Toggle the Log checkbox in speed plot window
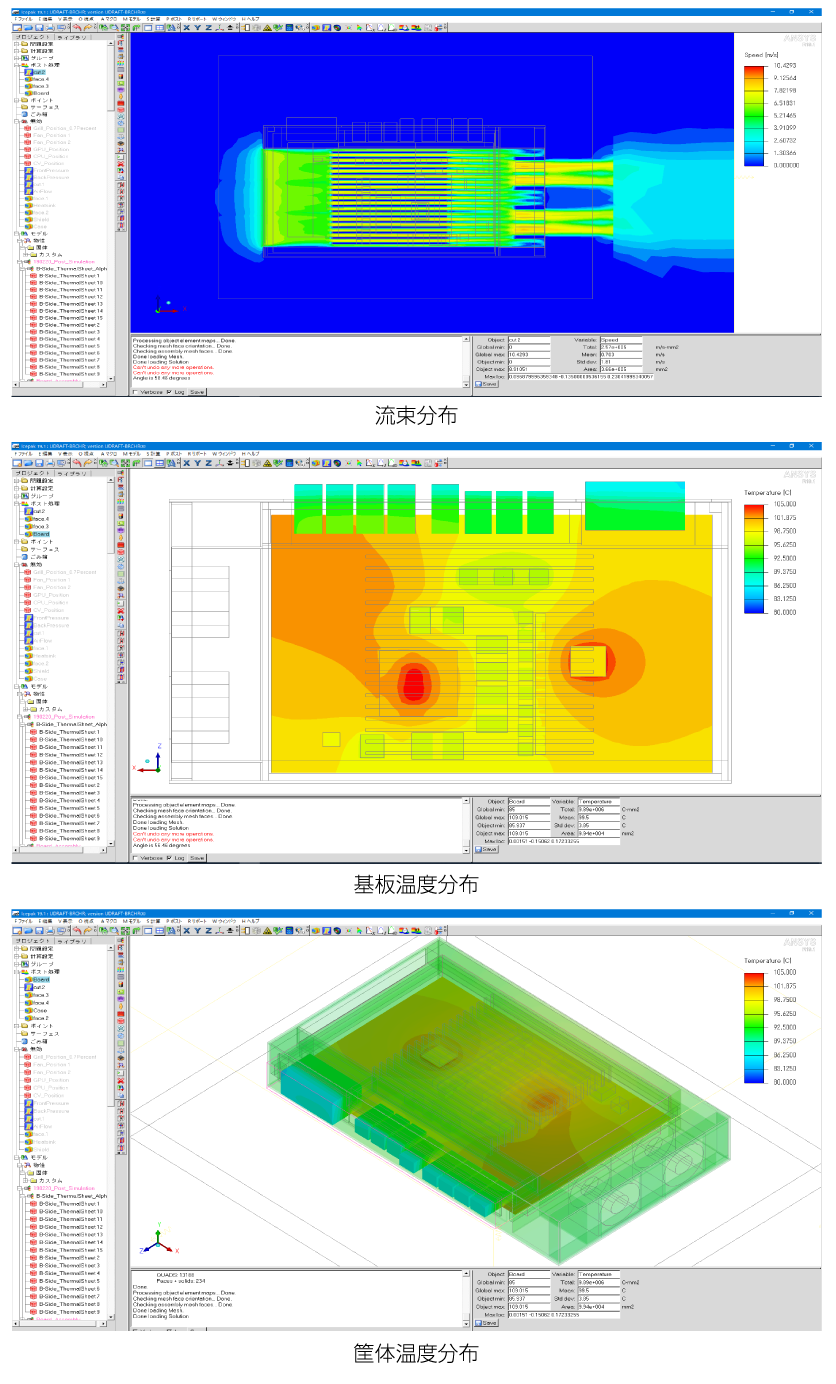836x1384 pixels. 169,392
